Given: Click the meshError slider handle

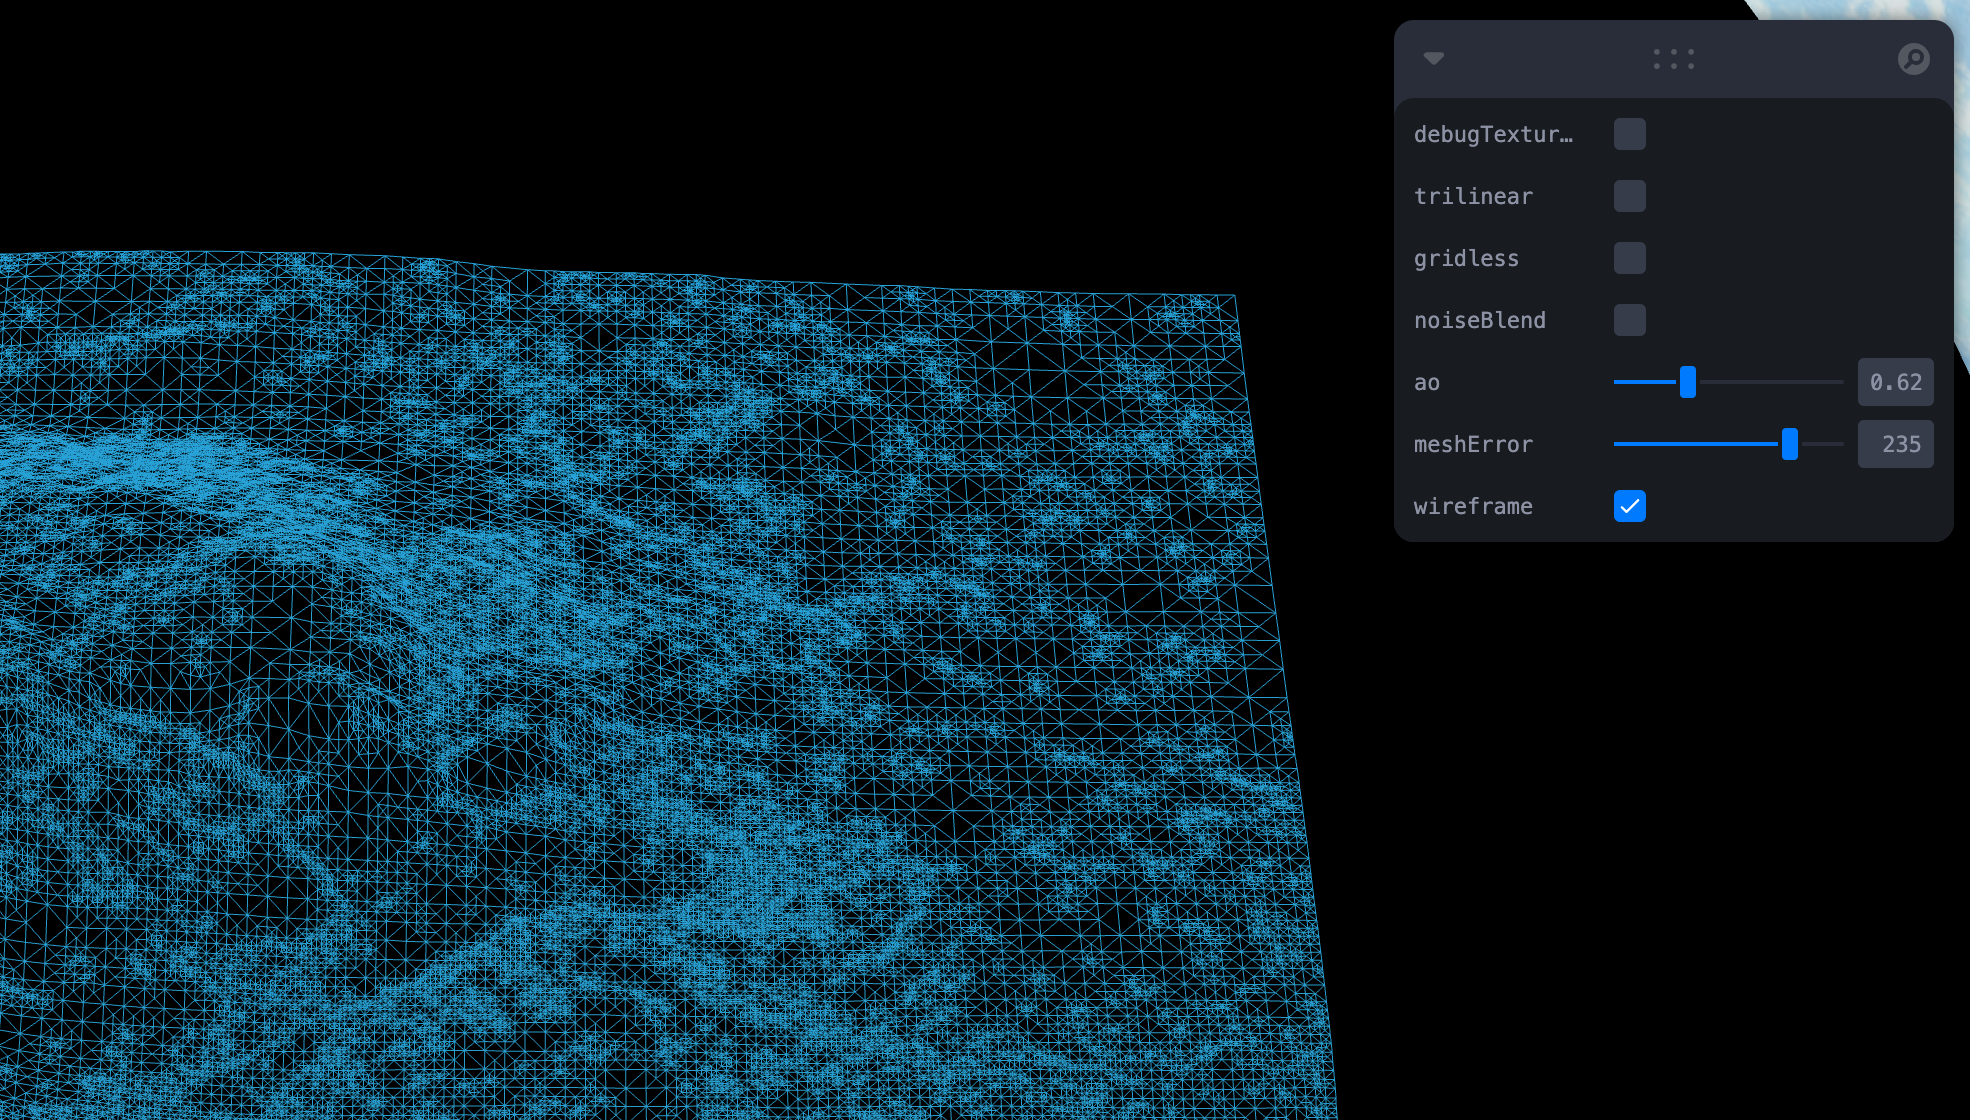Looking at the screenshot, I should pos(1790,444).
